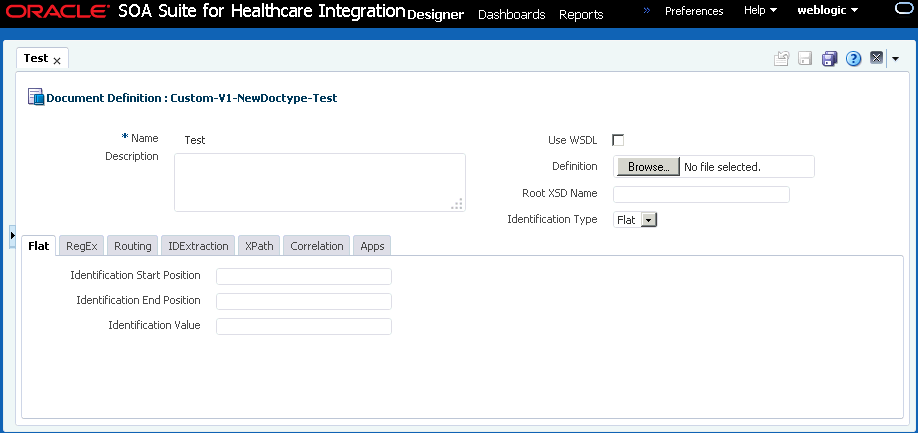The height and width of the screenshot is (433, 918).
Task: Open the Help menu dropdown
Action: point(760,11)
